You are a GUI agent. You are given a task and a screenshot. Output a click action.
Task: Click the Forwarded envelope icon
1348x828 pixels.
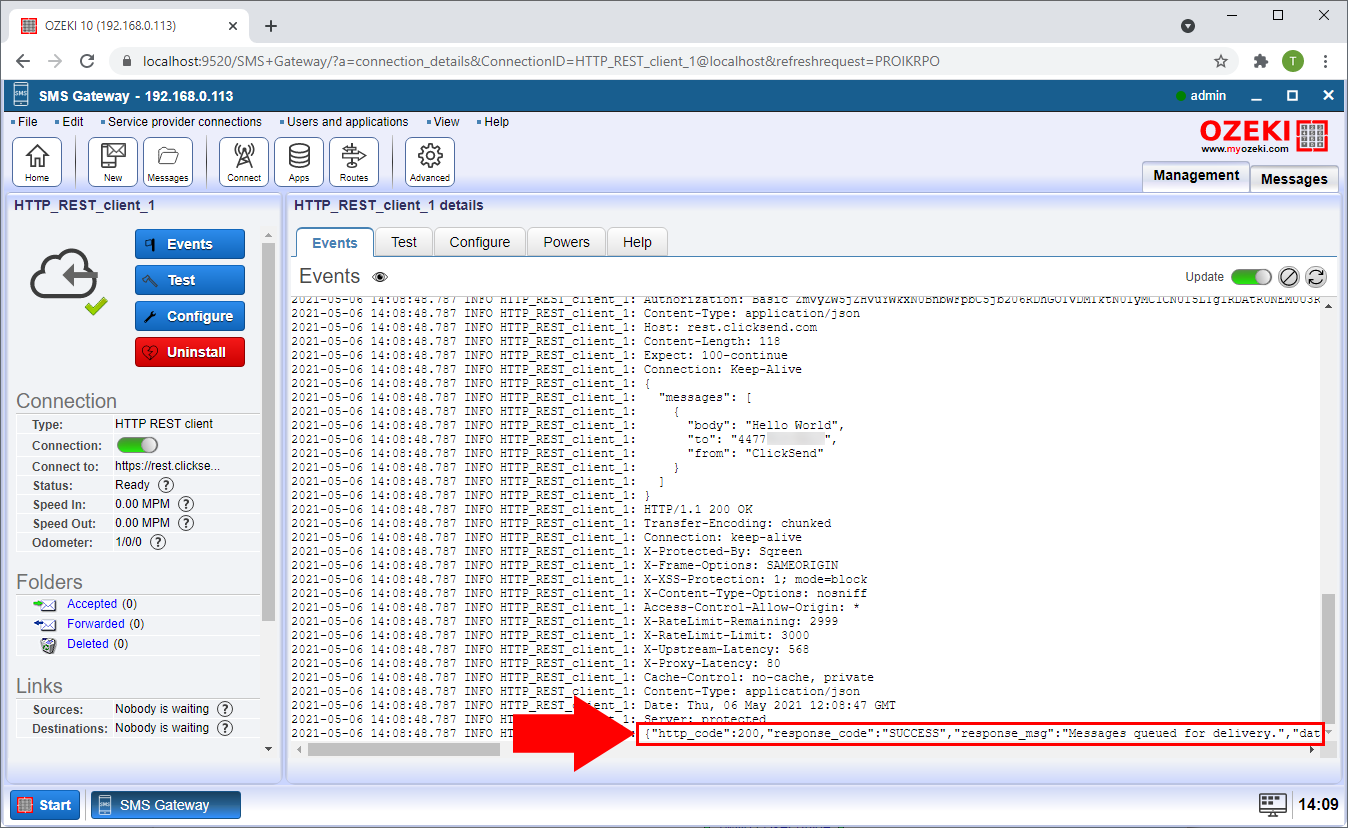tap(45, 624)
